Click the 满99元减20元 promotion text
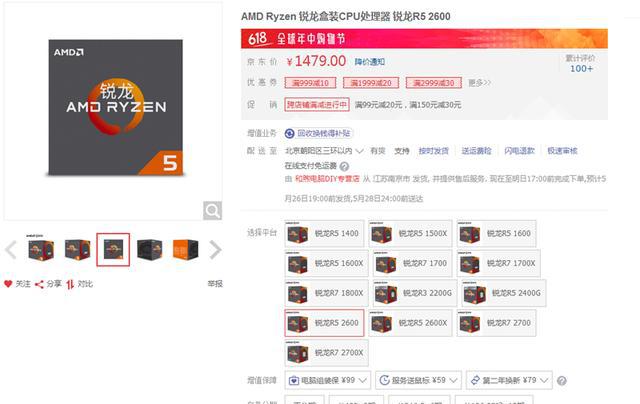 (x=378, y=105)
